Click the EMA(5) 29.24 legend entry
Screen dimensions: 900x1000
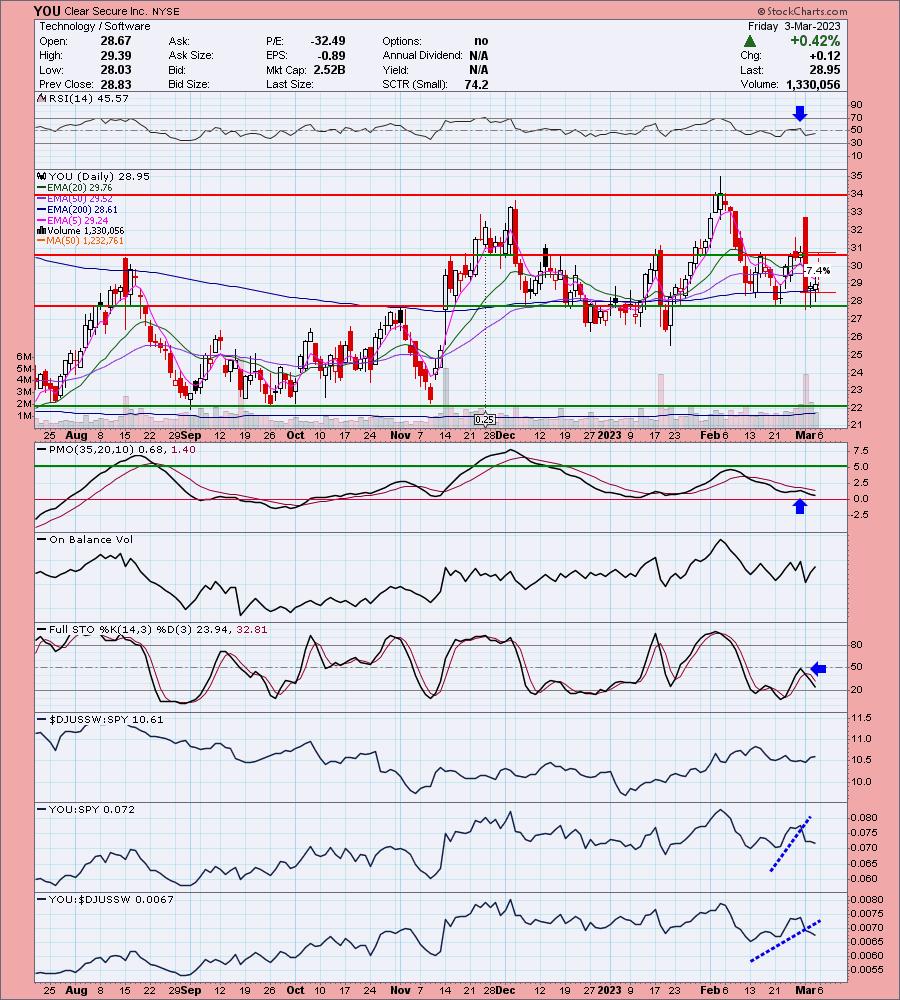(77, 220)
